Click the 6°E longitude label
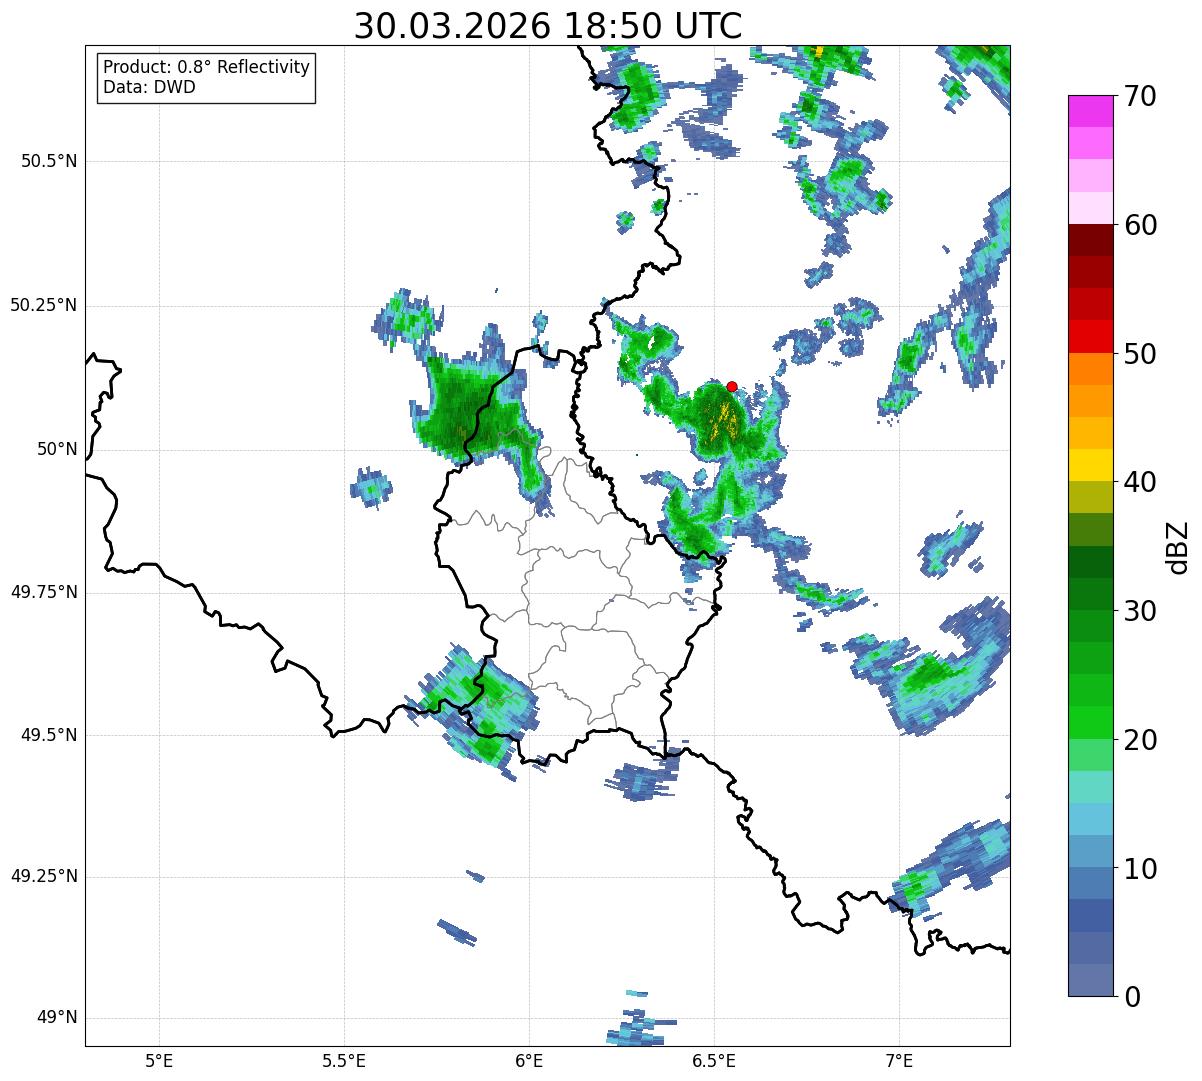1202x1081 pixels. [x=529, y=1060]
